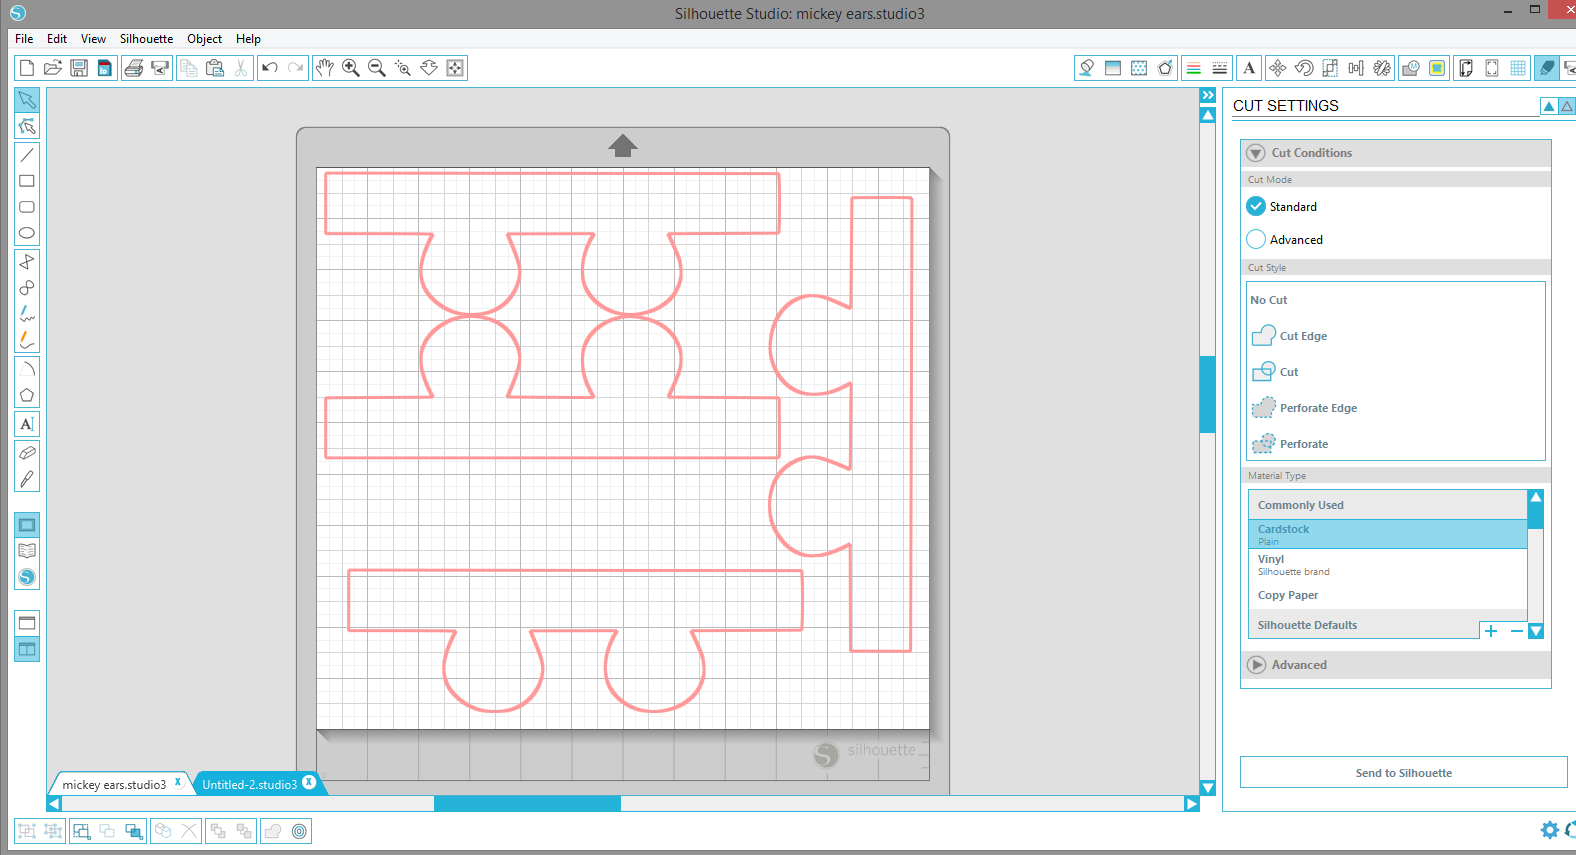Toggle the grid display icon in toolbar
Viewport: 1576px width, 855px height.
click(1518, 68)
